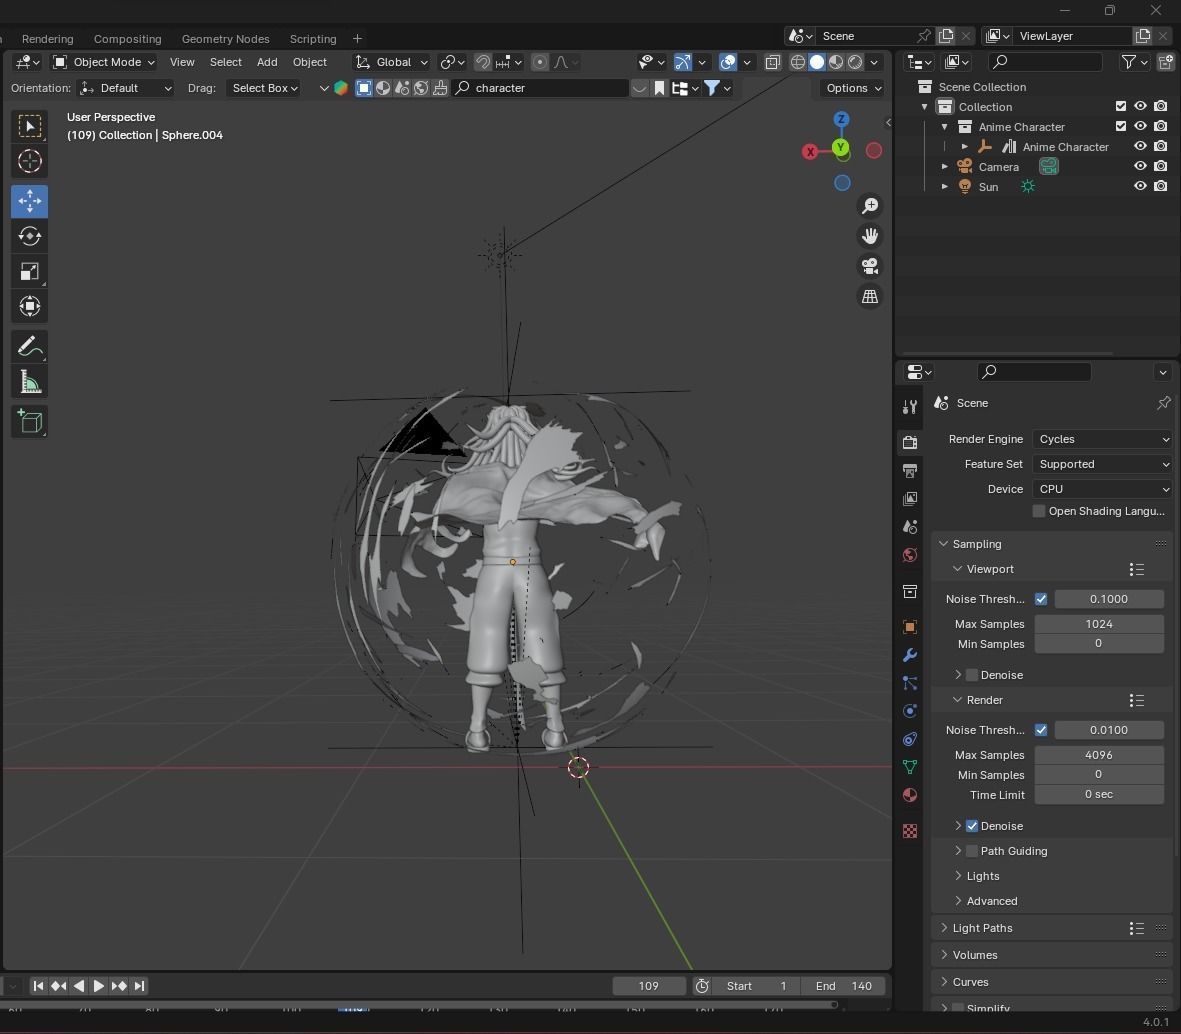
Task: Open the Add menu
Action: click(267, 62)
